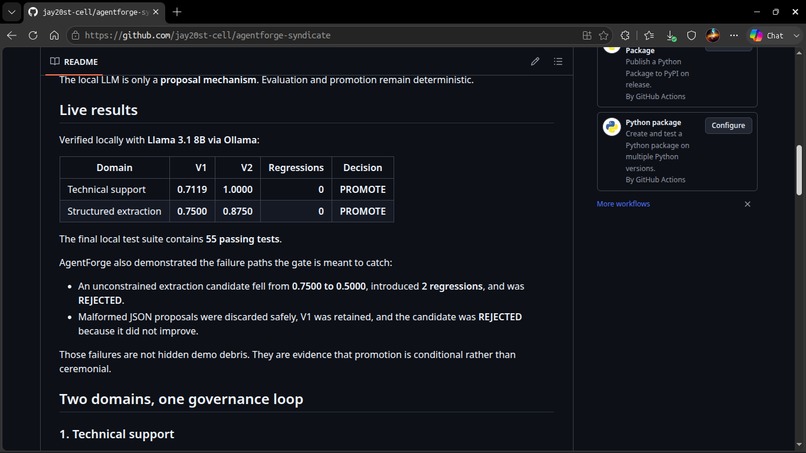Click the Domain column header
The width and height of the screenshot is (806, 453).
pos(115,168)
